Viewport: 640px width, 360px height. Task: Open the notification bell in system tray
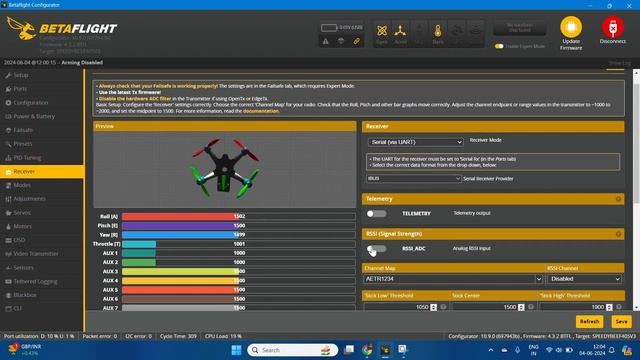[x=611, y=350]
